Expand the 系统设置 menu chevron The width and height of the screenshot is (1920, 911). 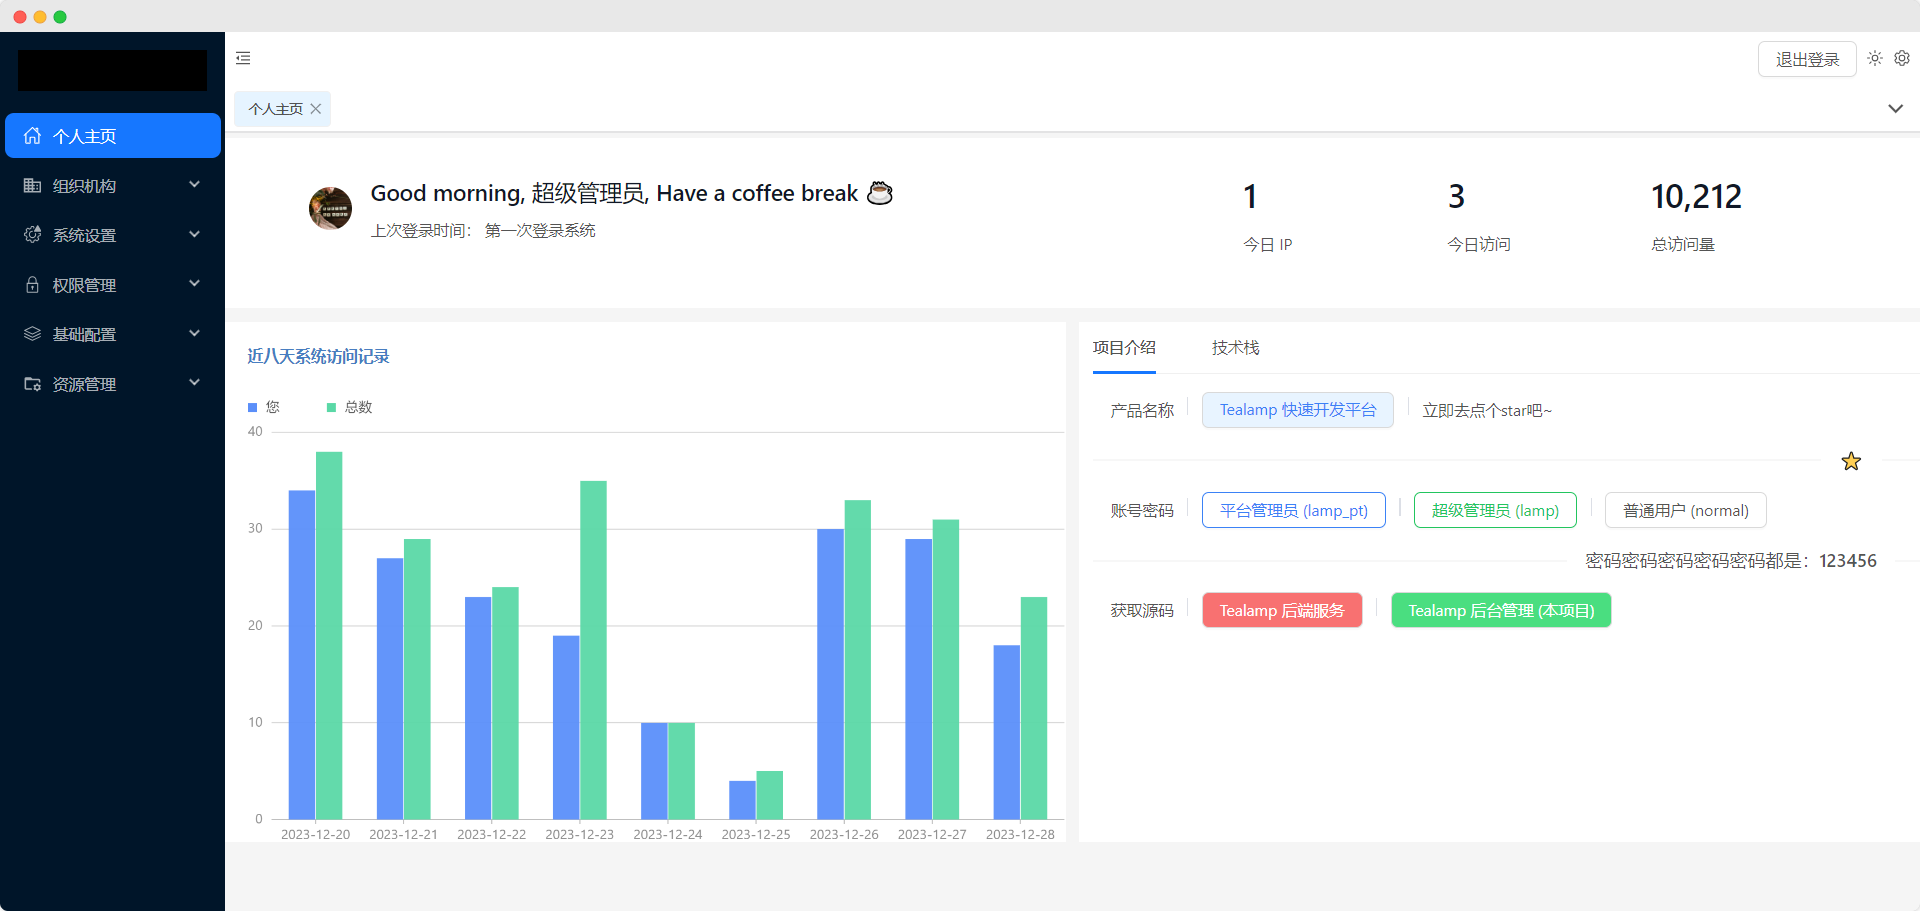[195, 235]
